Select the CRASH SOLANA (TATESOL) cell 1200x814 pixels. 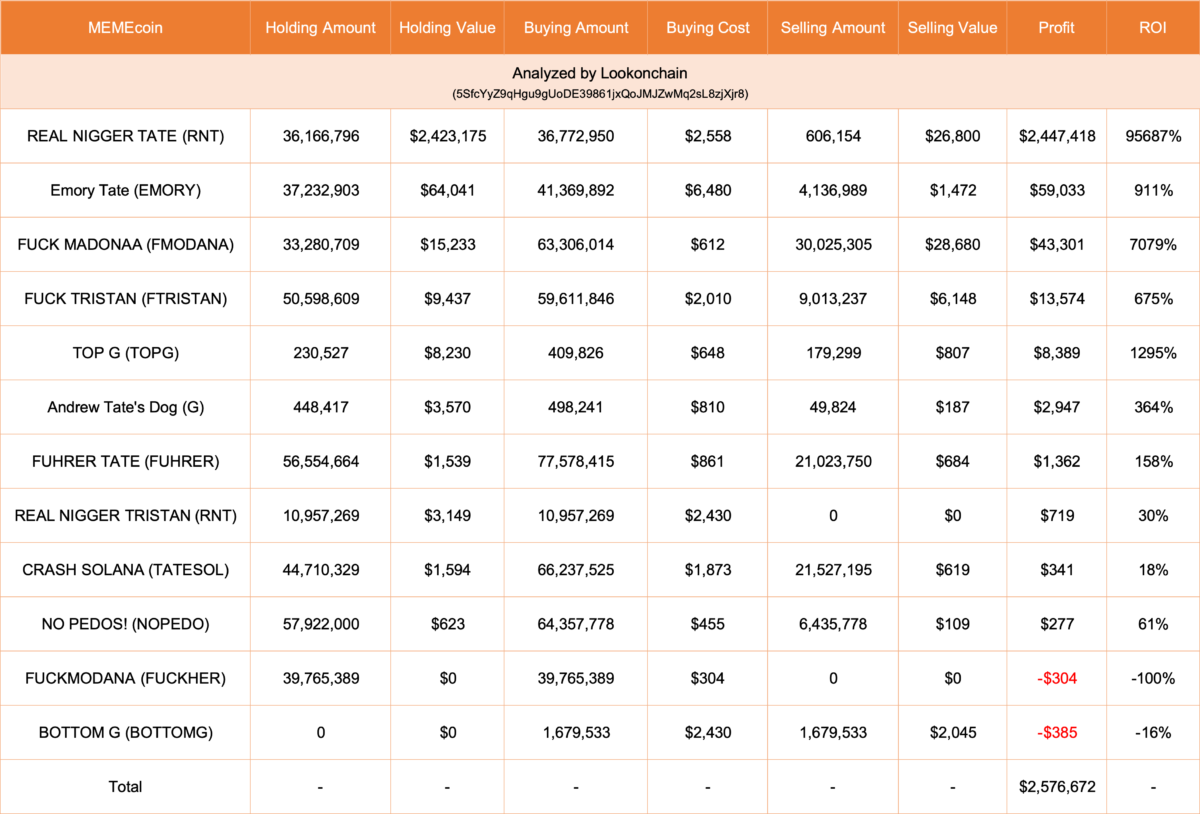(x=125, y=570)
